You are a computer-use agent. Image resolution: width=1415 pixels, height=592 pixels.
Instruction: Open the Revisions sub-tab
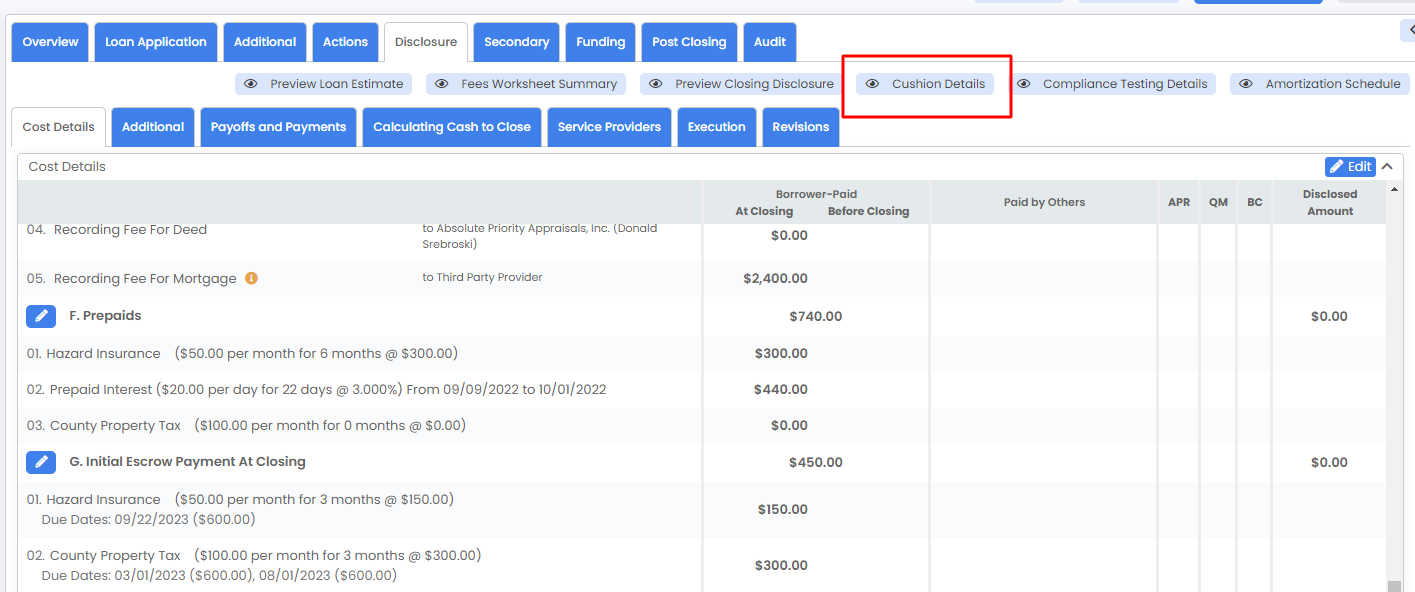[800, 127]
